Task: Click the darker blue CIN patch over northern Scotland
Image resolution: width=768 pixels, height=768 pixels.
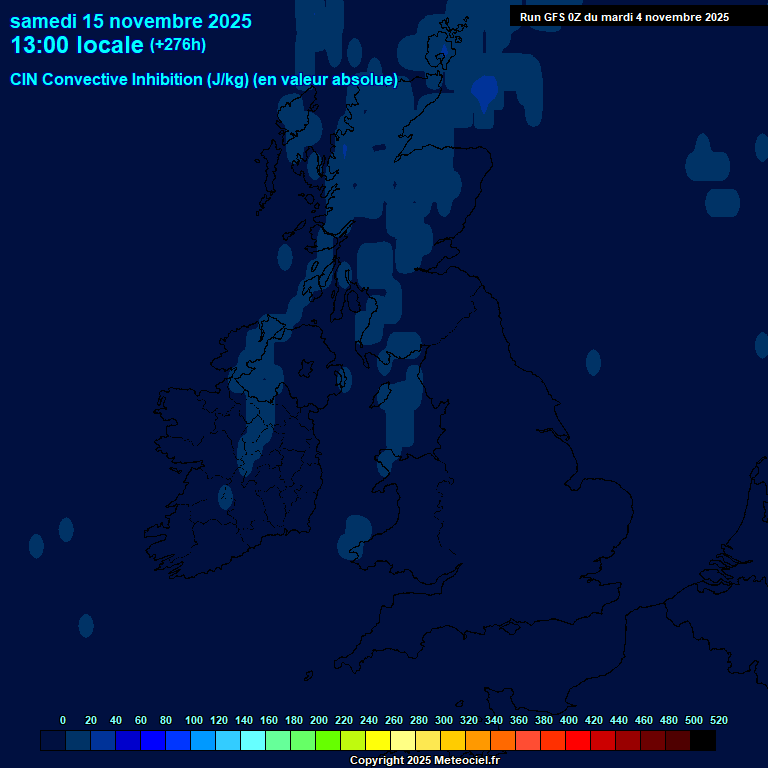Action: [485, 91]
